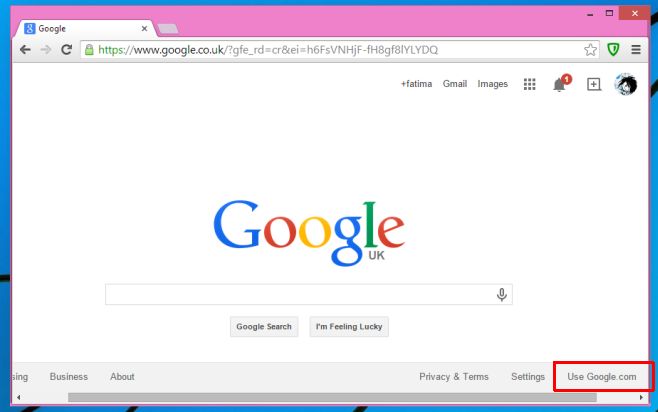Open the Business footer link
The height and width of the screenshot is (412, 658).
(69, 377)
